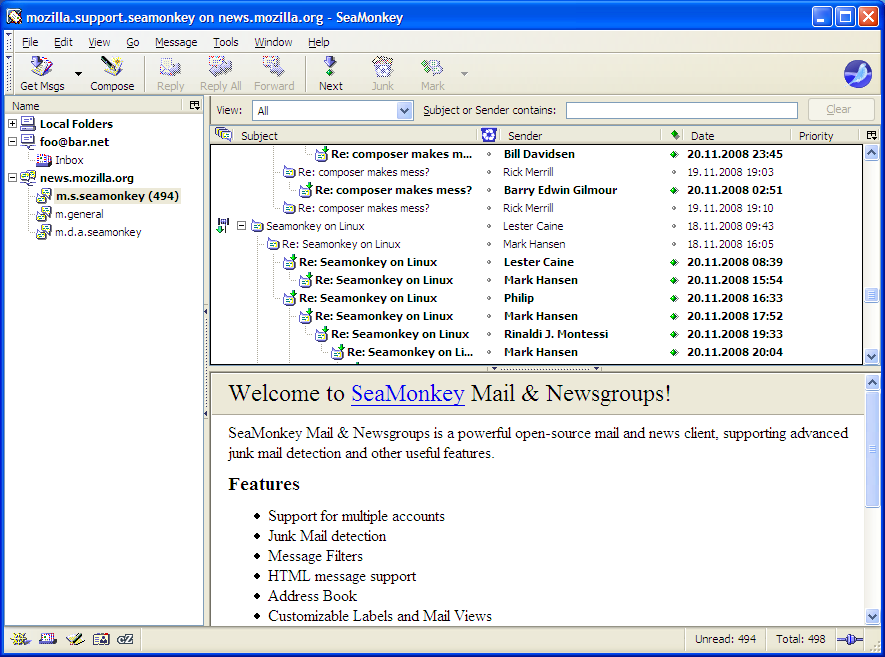Open Navigator from the status bar icon
Viewport: 885px width, 657px height.
(x=20, y=639)
